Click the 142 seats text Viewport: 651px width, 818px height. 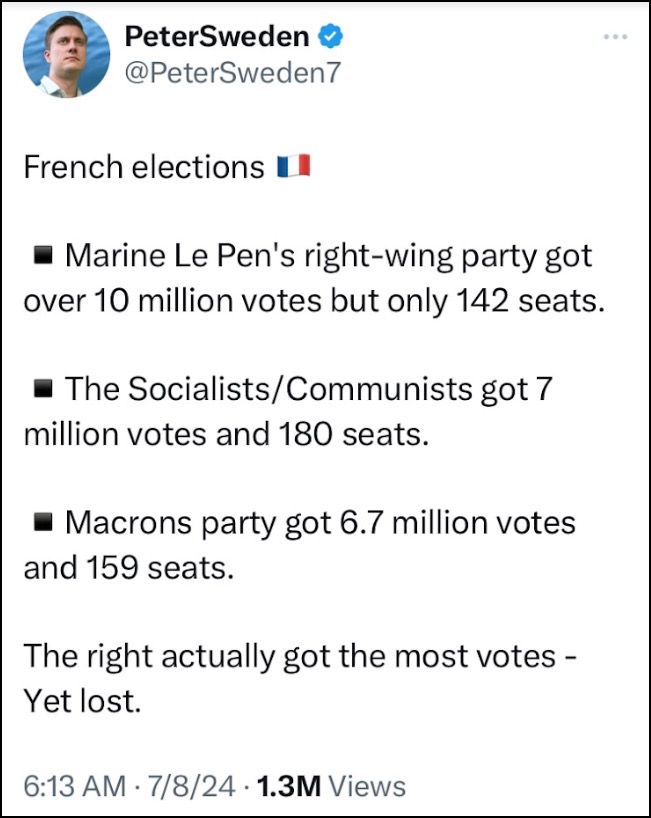(x=531, y=301)
